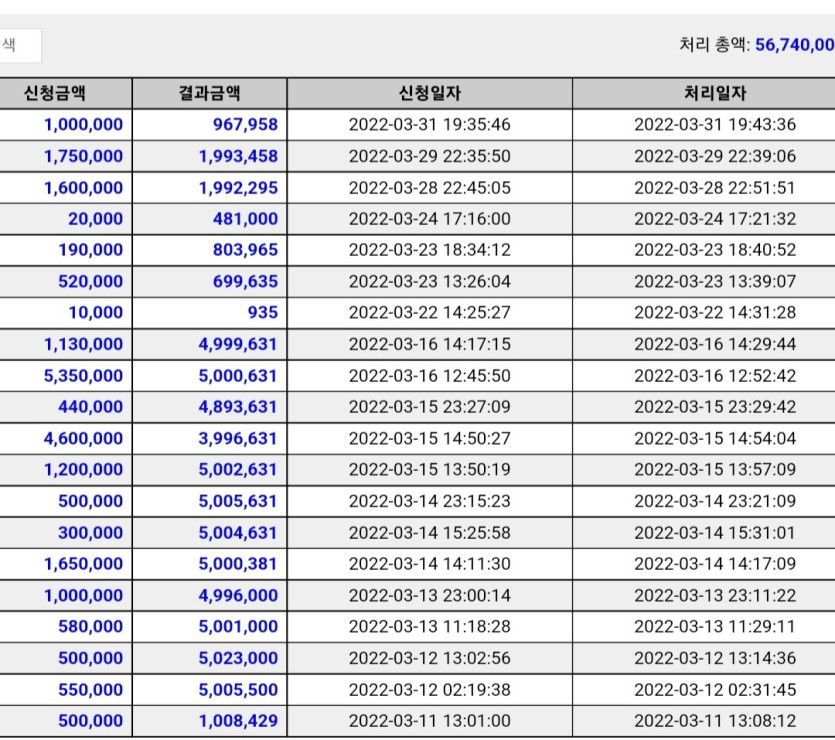835x740 pixels.
Task: Select result amount 1,008,429
Action: (238, 721)
